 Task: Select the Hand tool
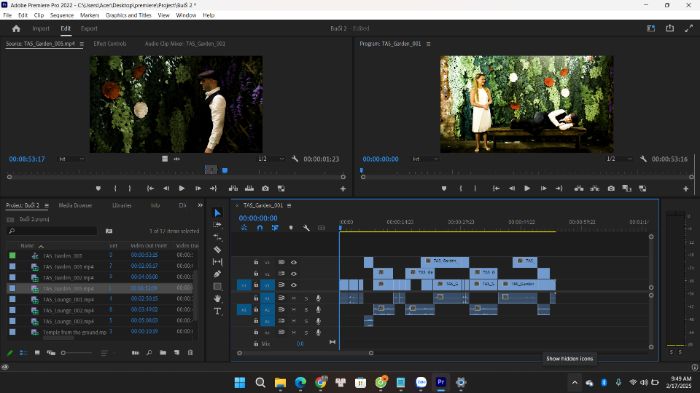coord(217,298)
